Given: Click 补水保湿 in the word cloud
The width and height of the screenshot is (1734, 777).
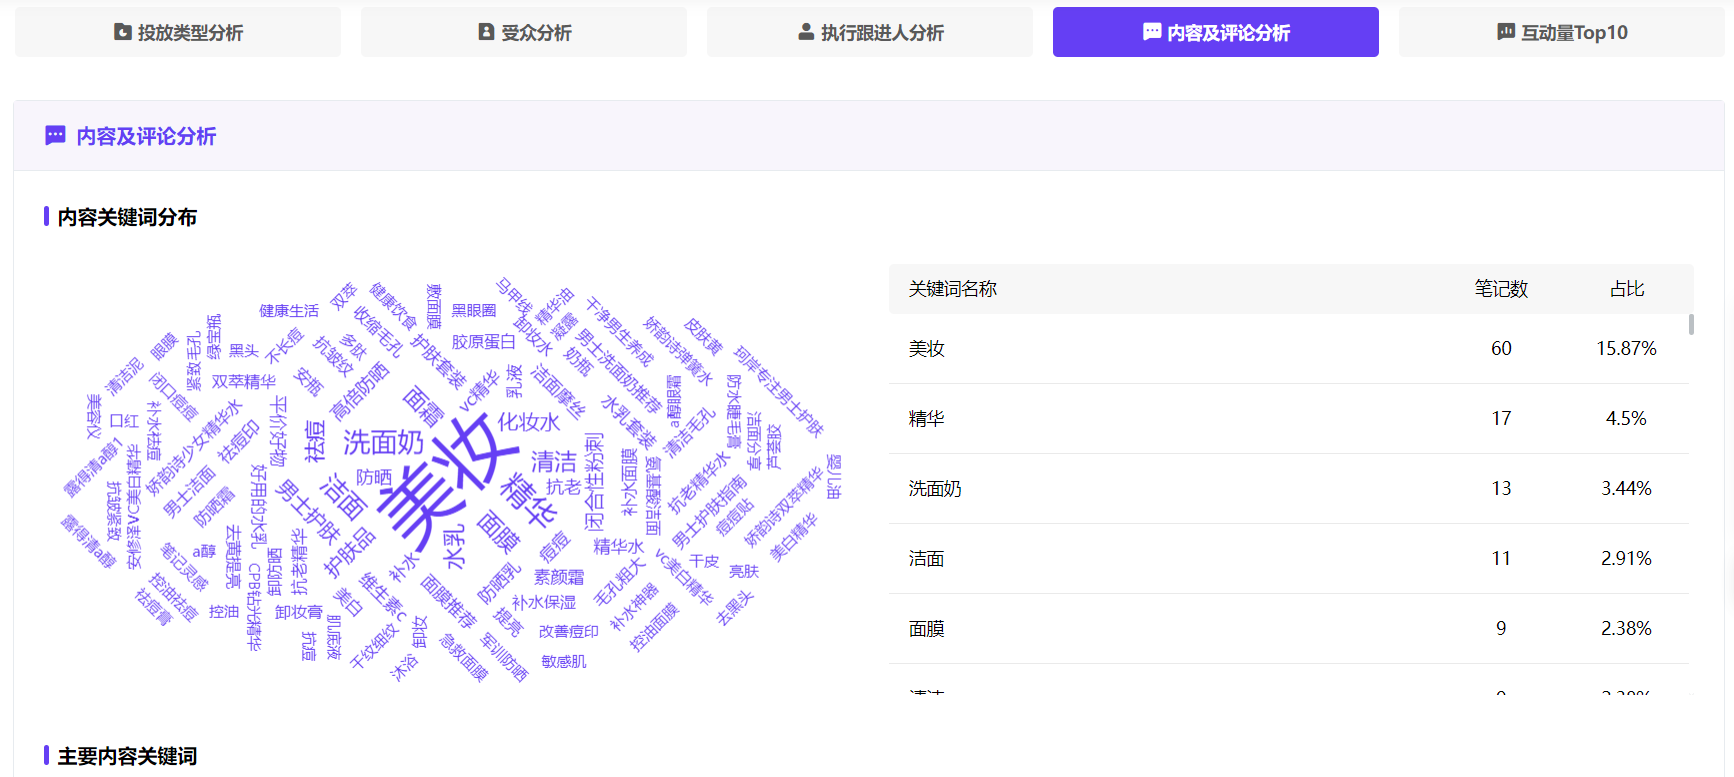Looking at the screenshot, I should coord(544,602).
